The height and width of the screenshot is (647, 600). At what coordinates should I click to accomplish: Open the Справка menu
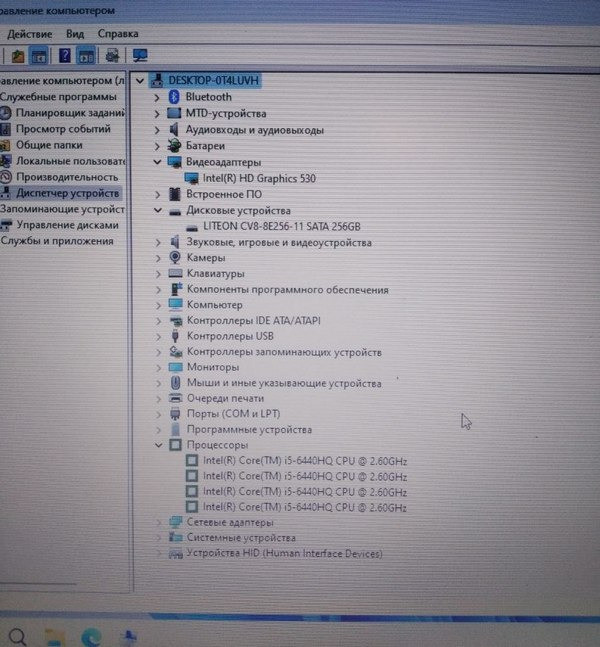point(118,34)
